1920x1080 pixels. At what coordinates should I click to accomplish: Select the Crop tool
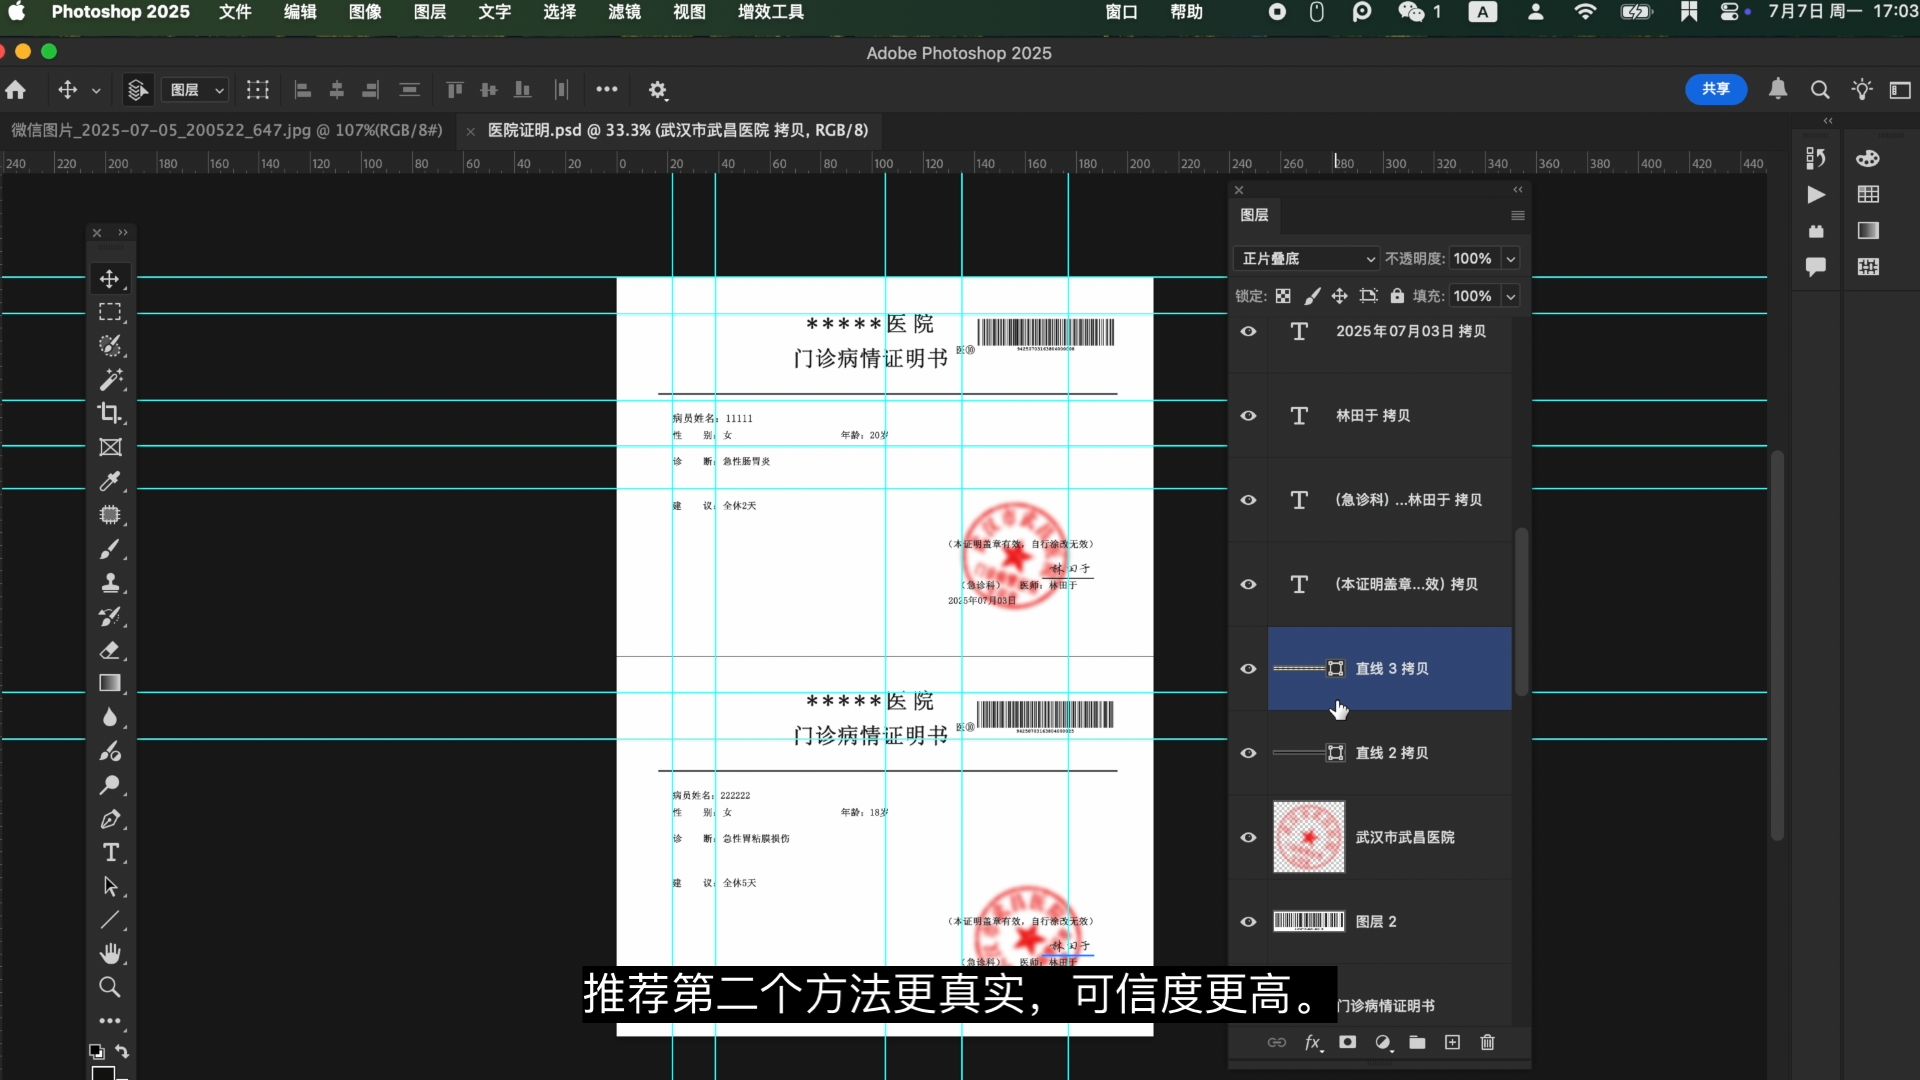pos(110,413)
